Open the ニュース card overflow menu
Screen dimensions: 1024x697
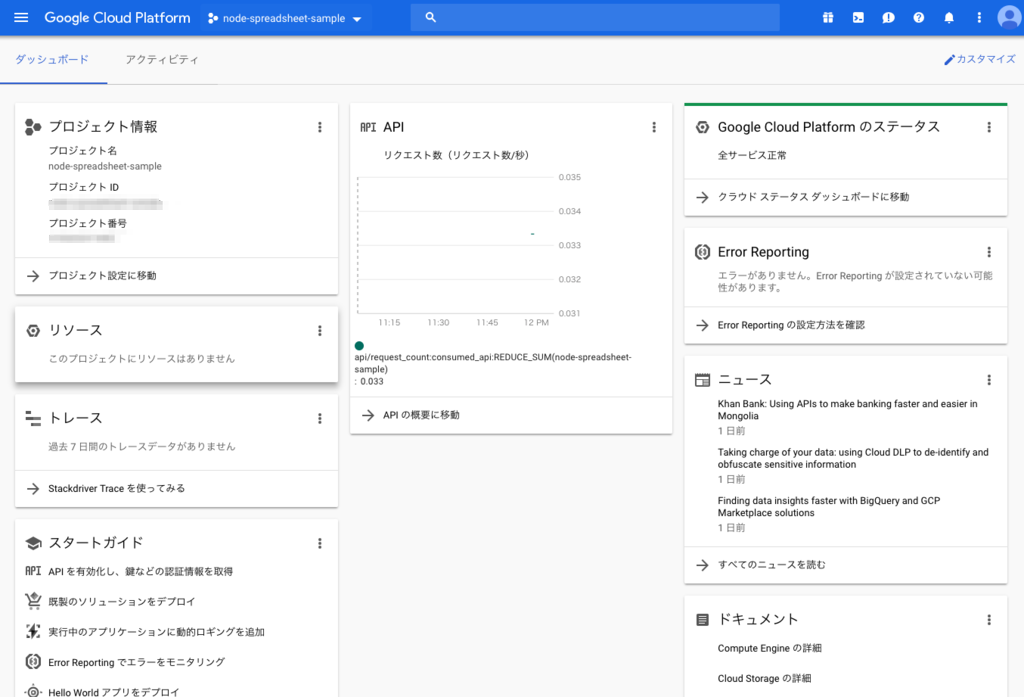pyautogui.click(x=988, y=380)
